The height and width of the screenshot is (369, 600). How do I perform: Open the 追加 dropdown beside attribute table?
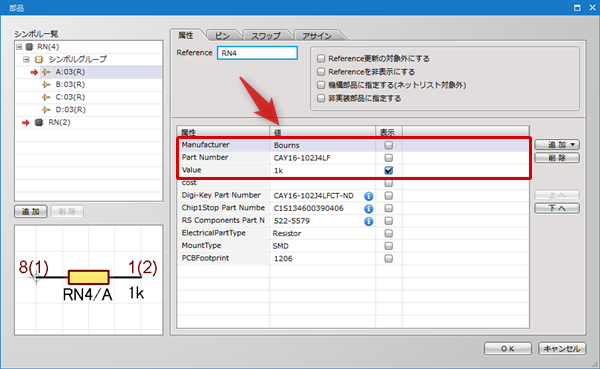tap(557, 145)
